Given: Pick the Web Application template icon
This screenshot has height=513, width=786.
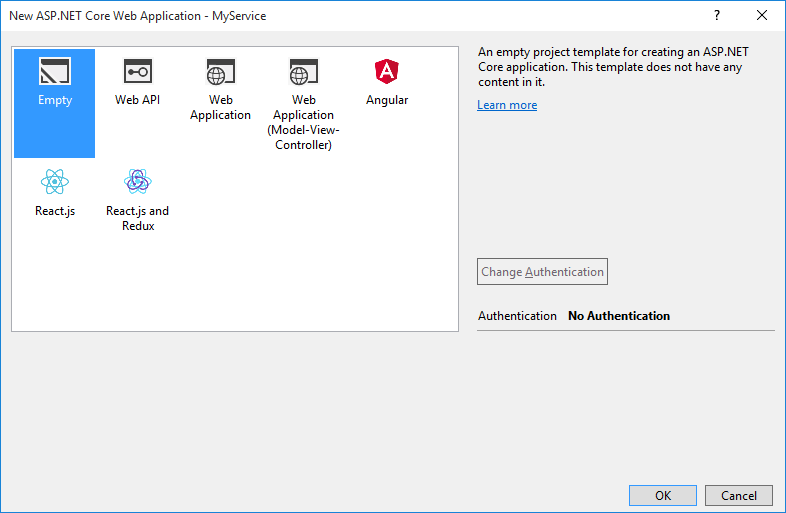Looking at the screenshot, I should point(221,71).
